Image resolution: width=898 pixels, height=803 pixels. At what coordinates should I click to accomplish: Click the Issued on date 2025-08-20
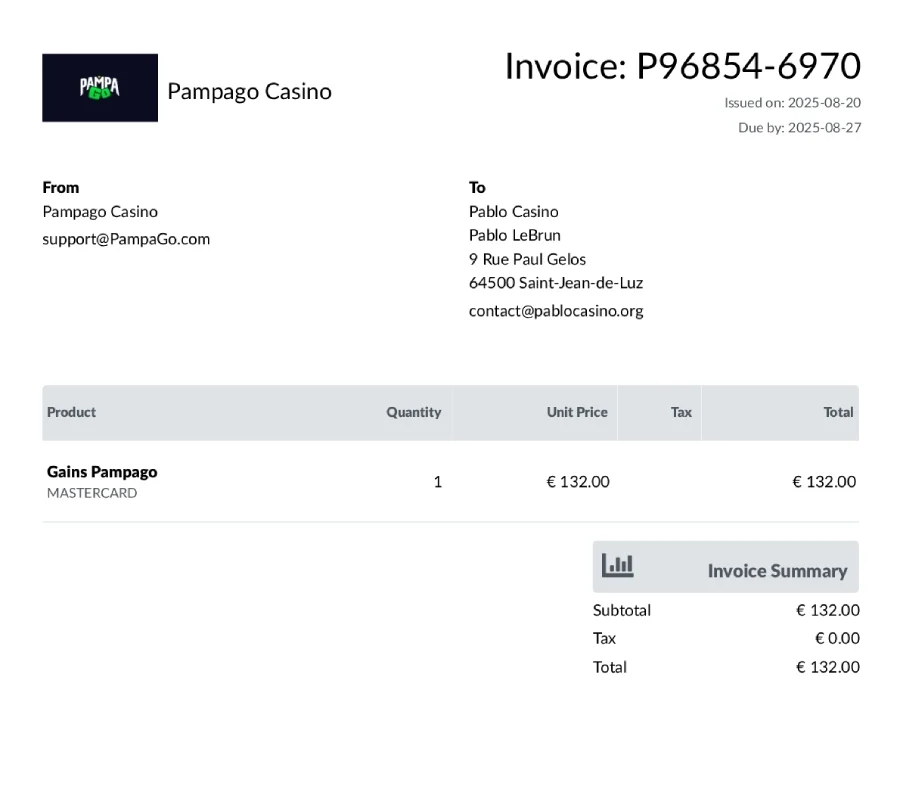tap(824, 102)
